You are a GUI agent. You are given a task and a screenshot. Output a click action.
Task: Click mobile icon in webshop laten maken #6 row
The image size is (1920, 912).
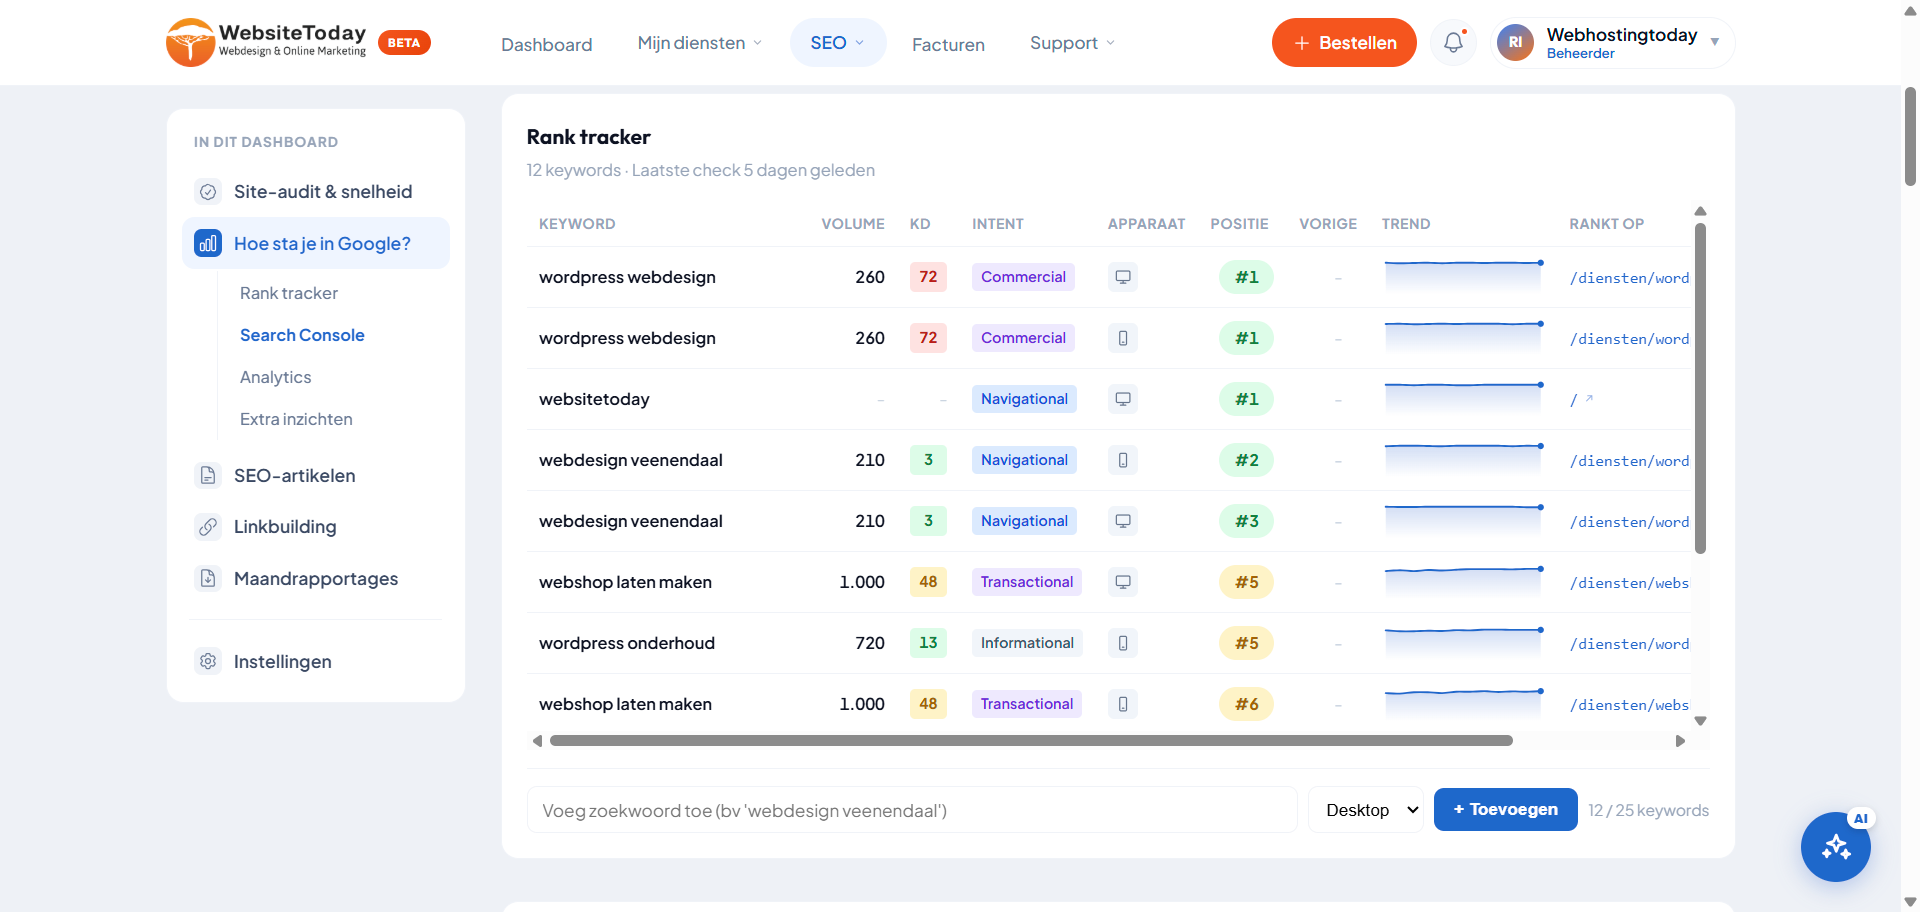1123,704
